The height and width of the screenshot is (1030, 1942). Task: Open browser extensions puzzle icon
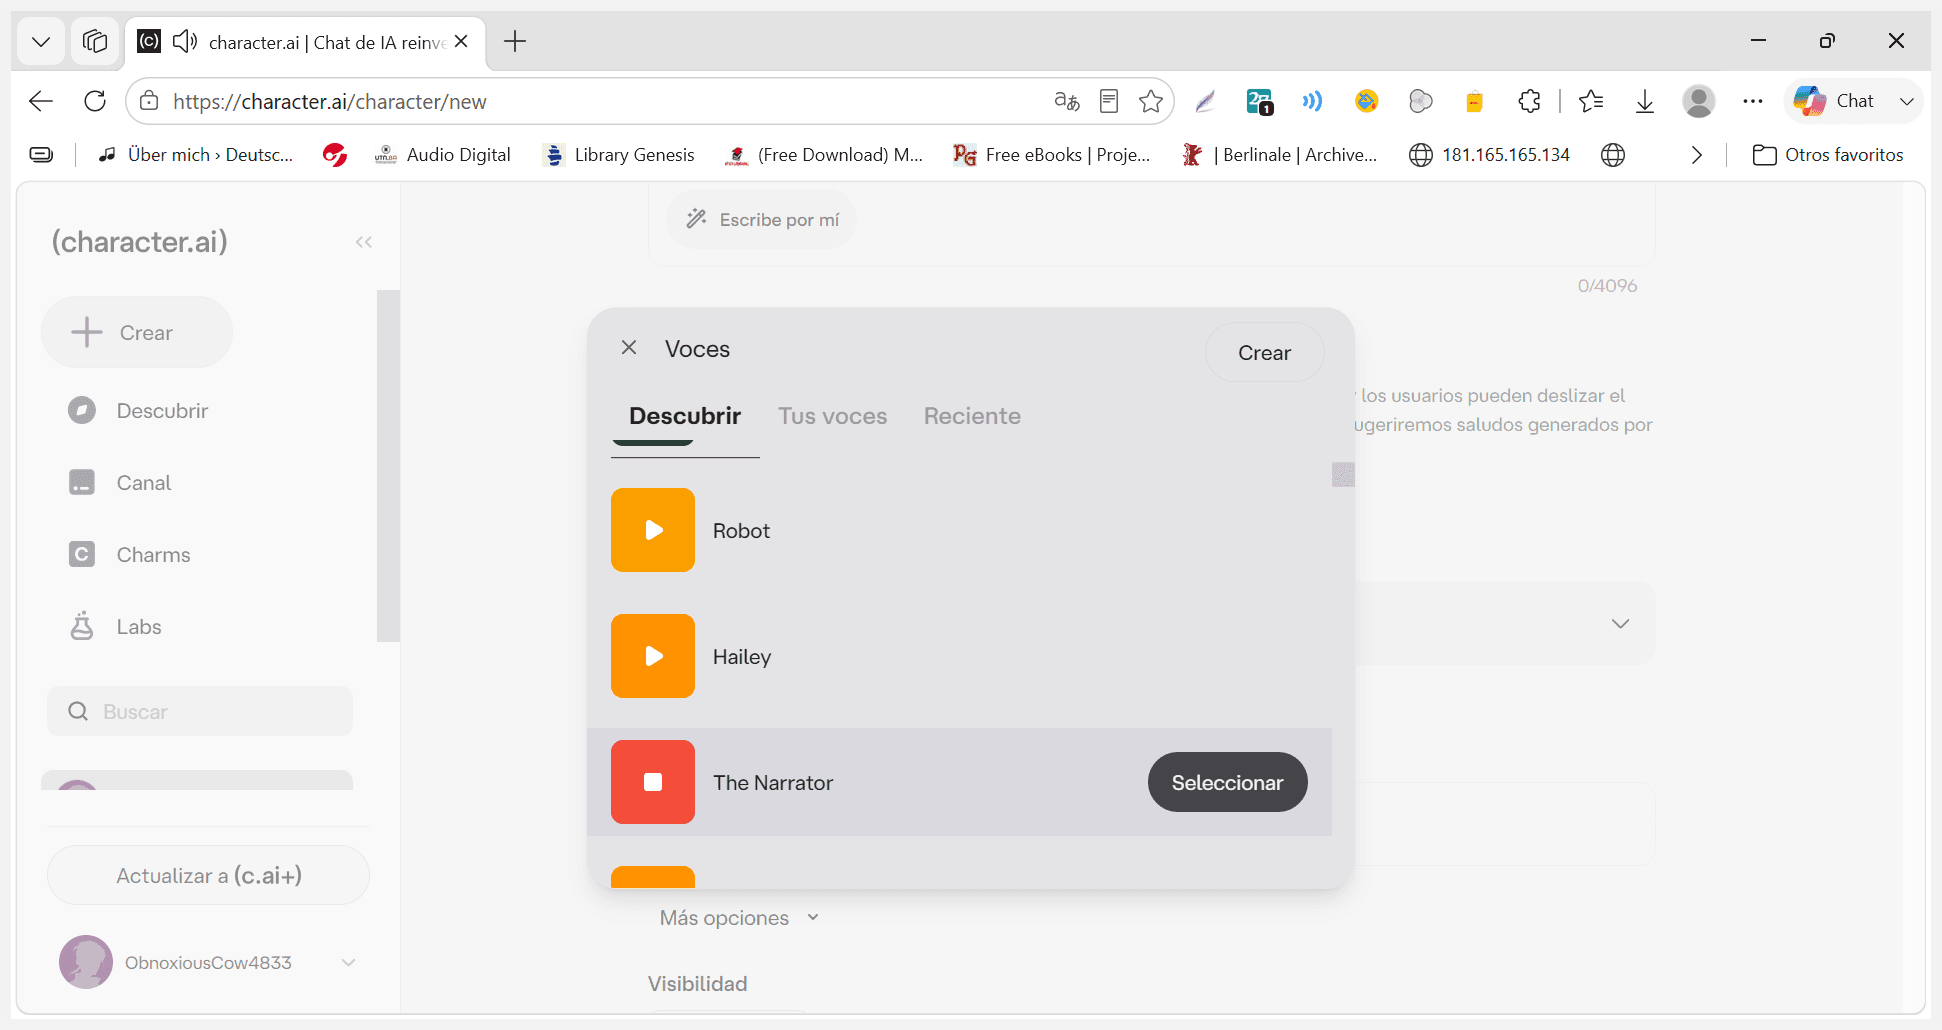[x=1529, y=101]
